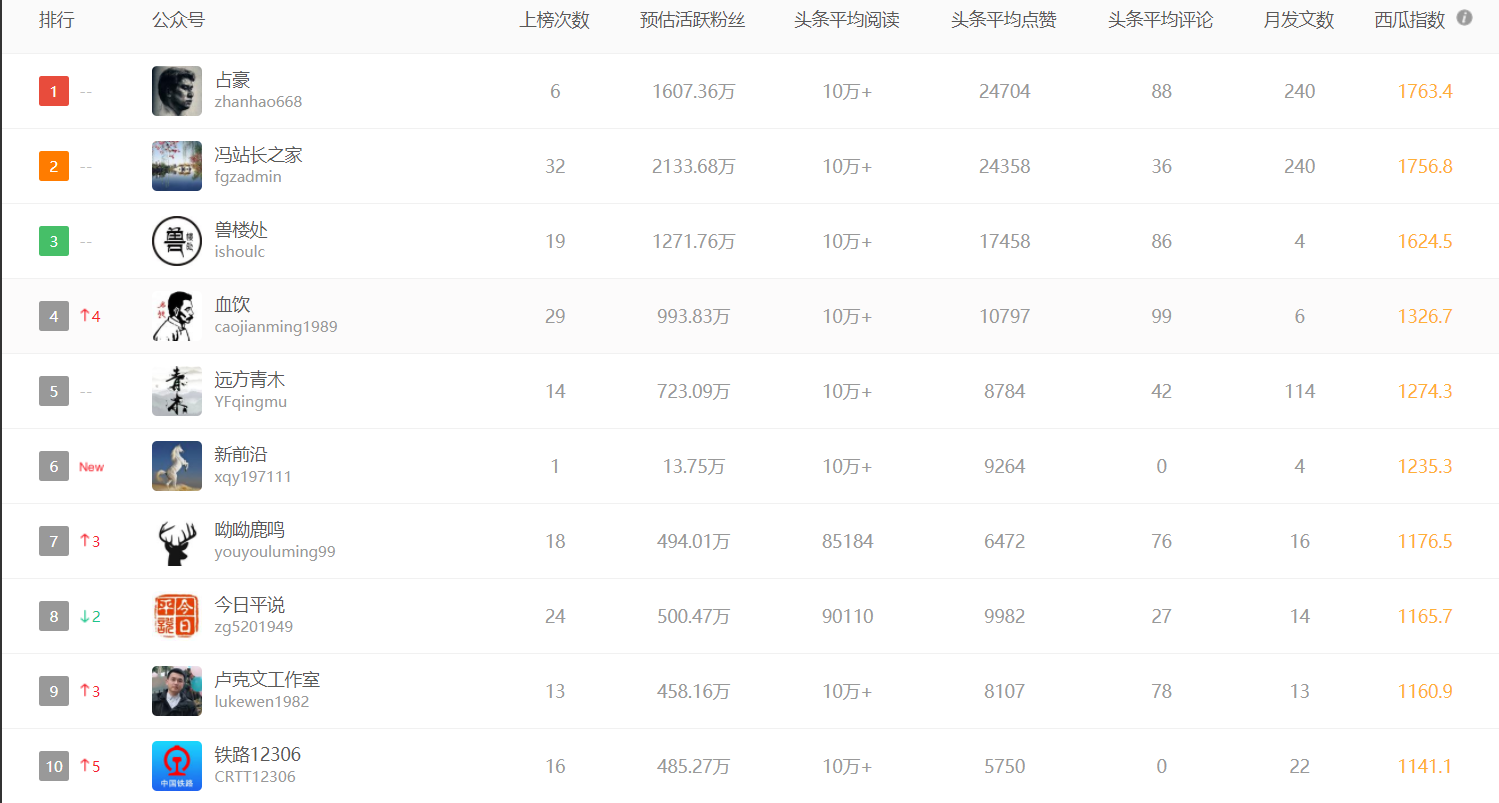Open the 冯站长之家 account name link
This screenshot has height=803, width=1499.
(258, 155)
